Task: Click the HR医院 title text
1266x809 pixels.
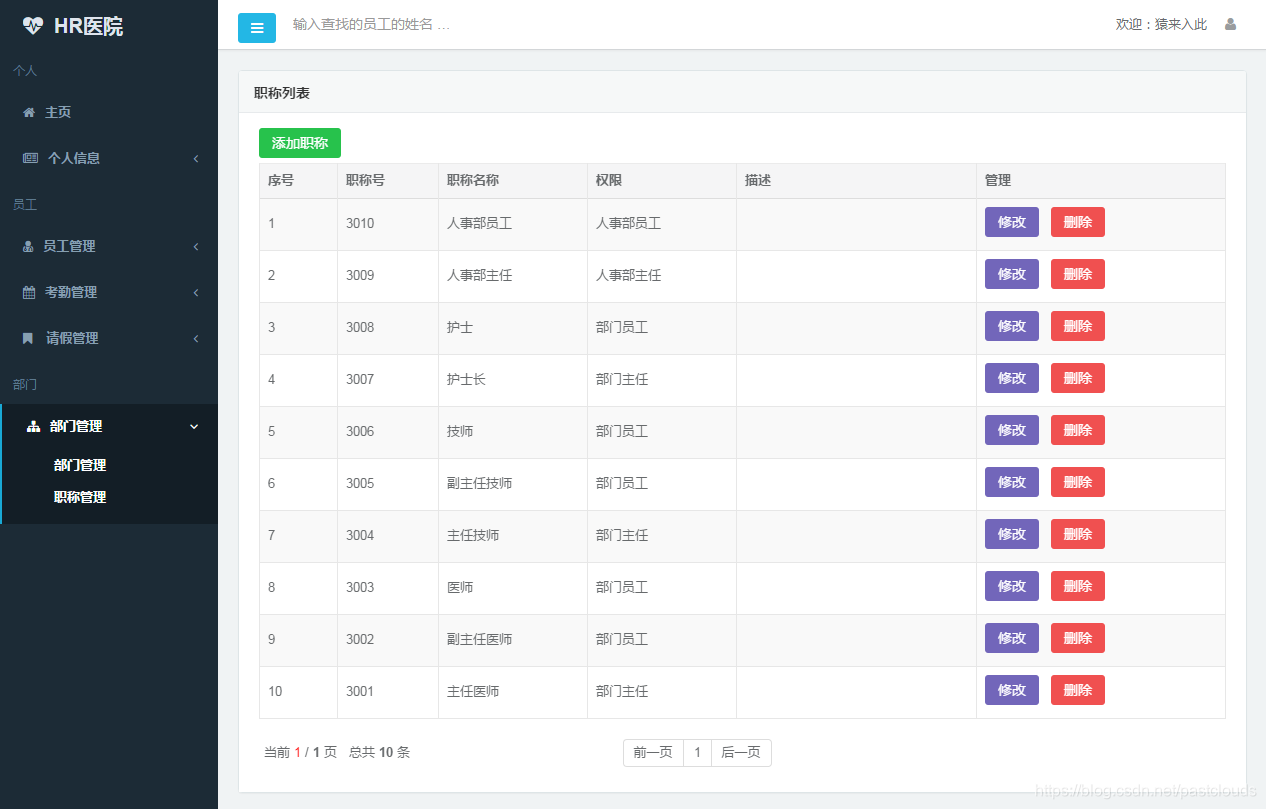Action: 88,27
